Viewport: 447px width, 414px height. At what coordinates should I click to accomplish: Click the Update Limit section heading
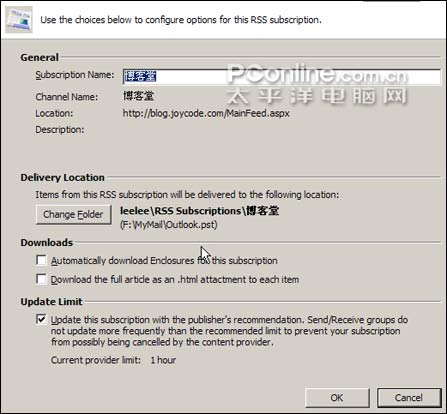[x=51, y=302]
